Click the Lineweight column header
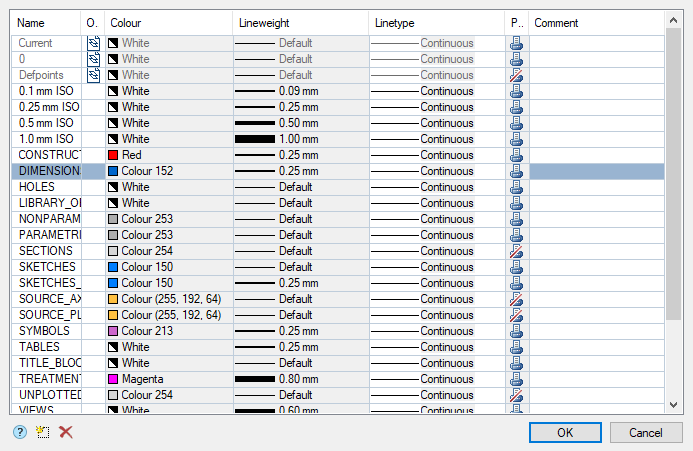Image resolution: width=693 pixels, height=451 pixels. tap(300, 23)
